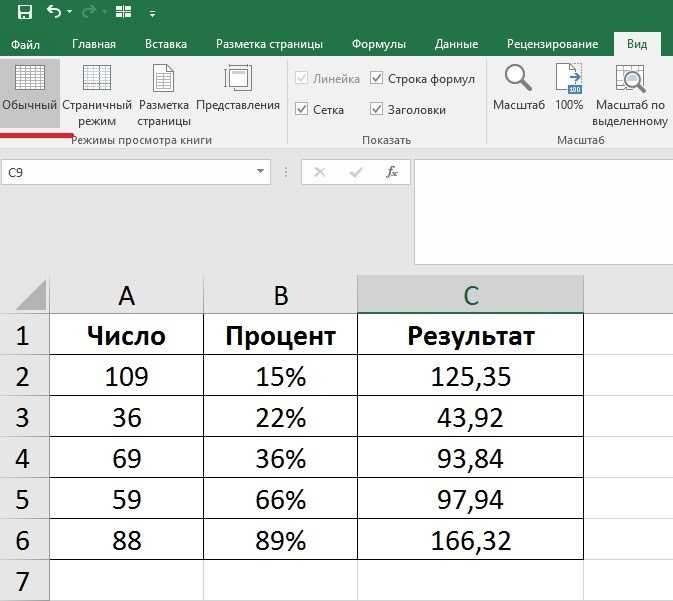Select cell containing 43,92
This screenshot has height=601, width=673.
click(x=470, y=416)
